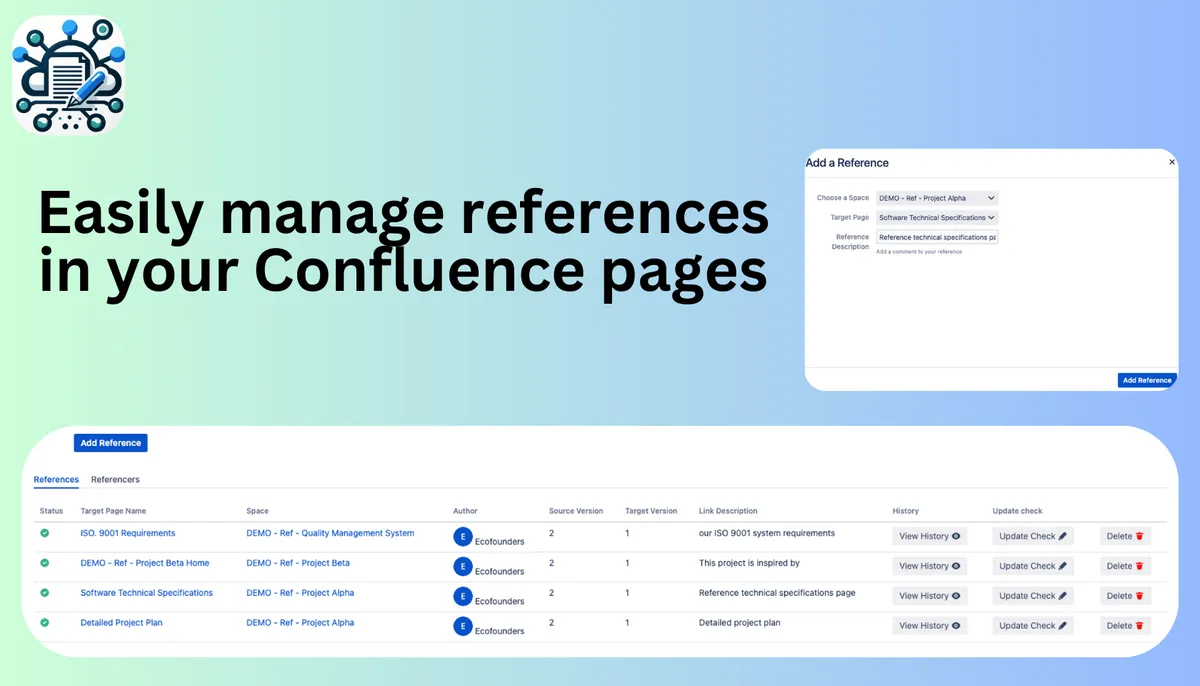This screenshot has width=1200, height=686.
Task: Click the green status icon for ISO. 9001 Requirements
Action: 44,534
